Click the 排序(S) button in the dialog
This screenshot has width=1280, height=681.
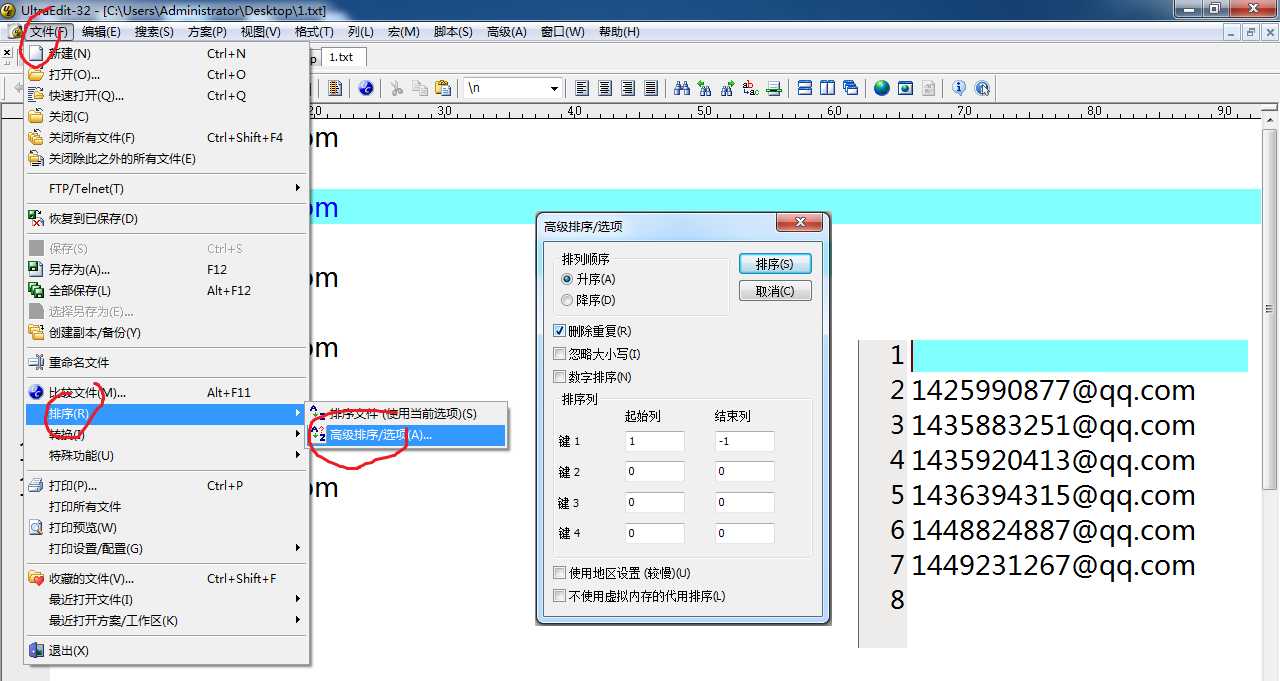(x=775, y=264)
